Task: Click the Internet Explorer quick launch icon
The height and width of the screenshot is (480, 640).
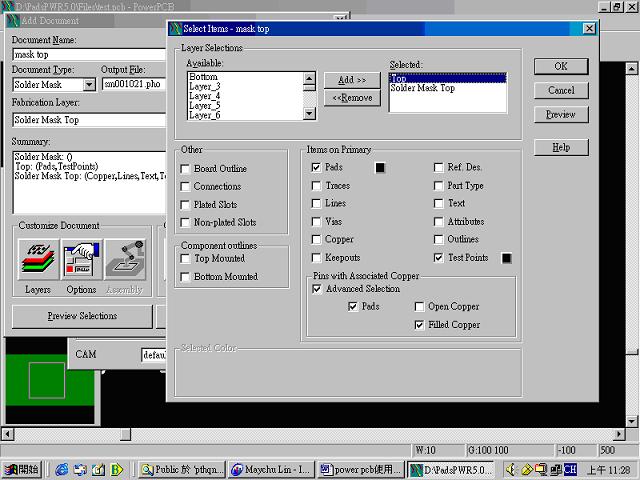Action: (x=62, y=469)
